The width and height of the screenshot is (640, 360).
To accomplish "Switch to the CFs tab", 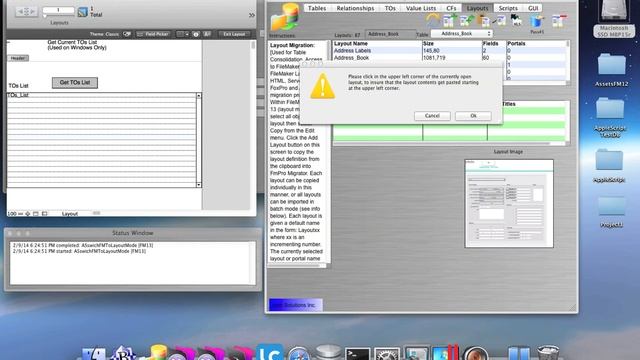I will tap(451, 8).
